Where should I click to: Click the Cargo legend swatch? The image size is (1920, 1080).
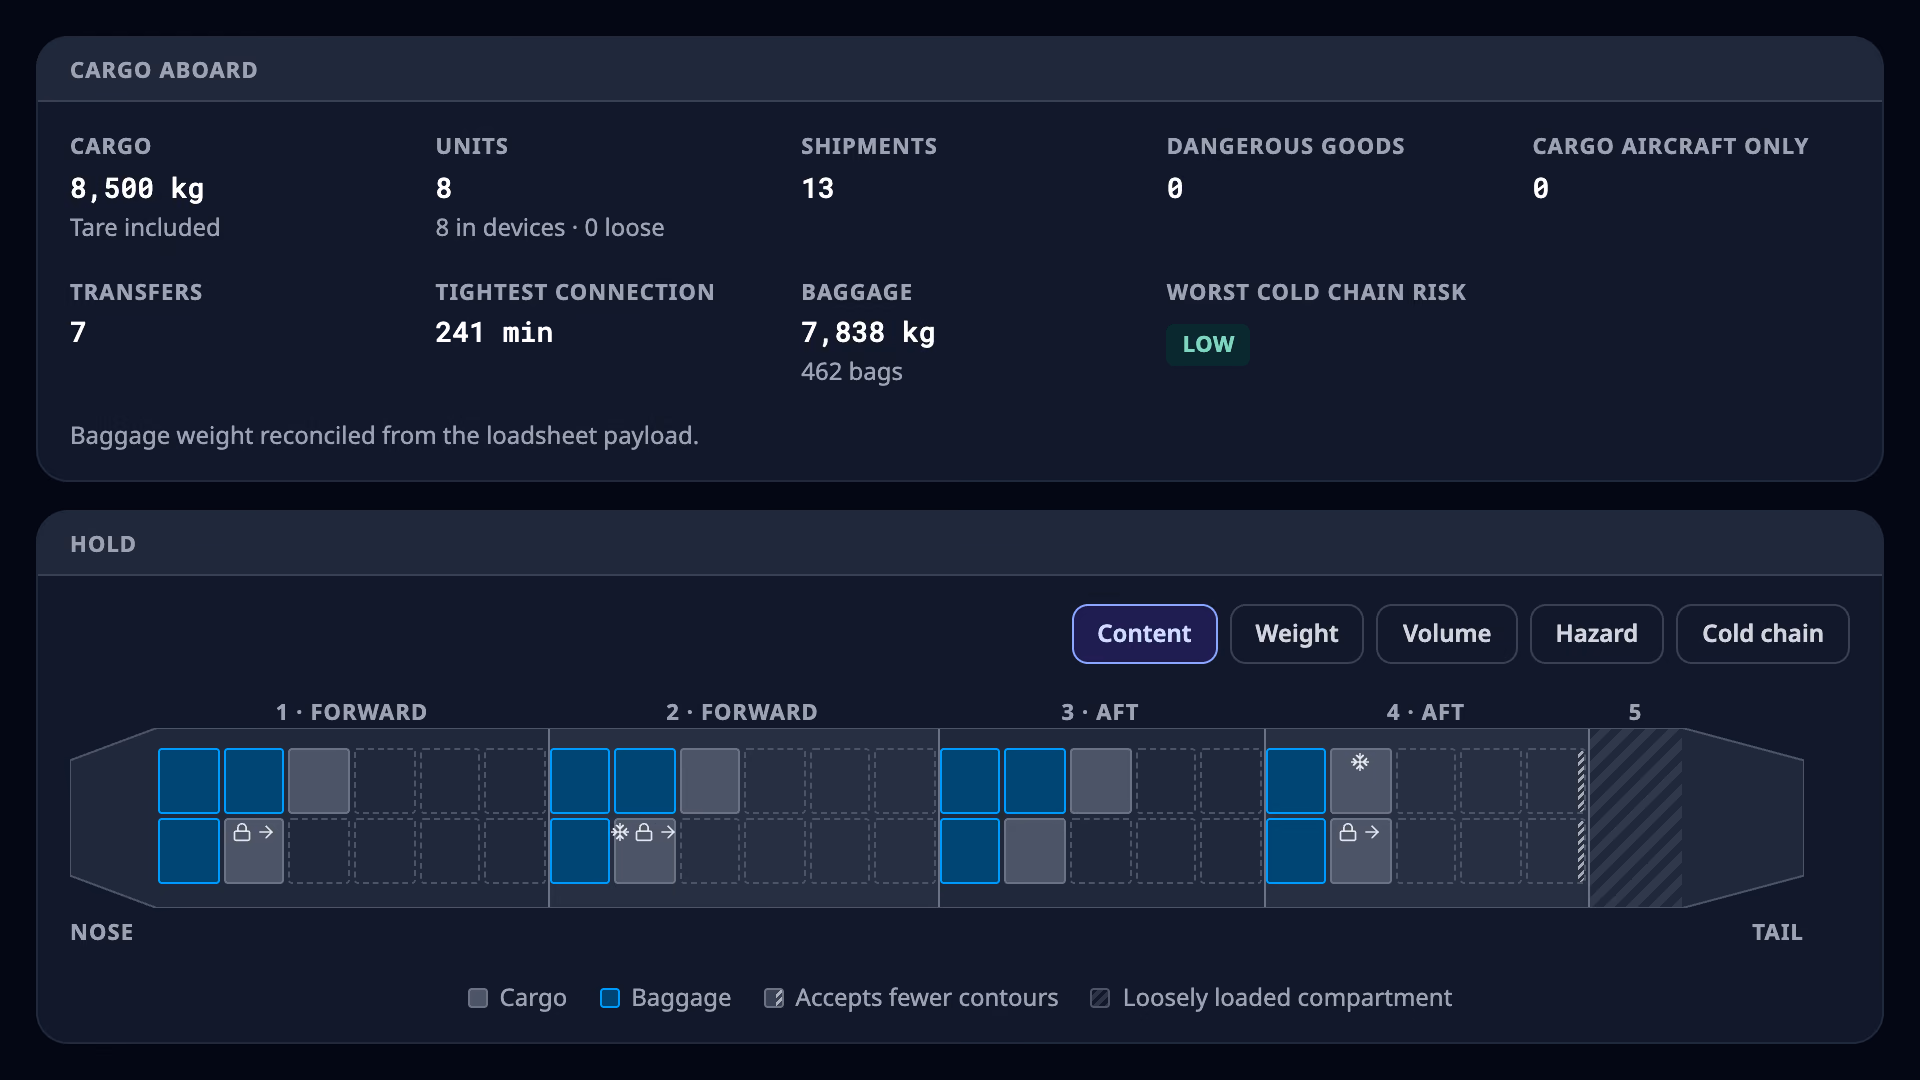tap(478, 998)
